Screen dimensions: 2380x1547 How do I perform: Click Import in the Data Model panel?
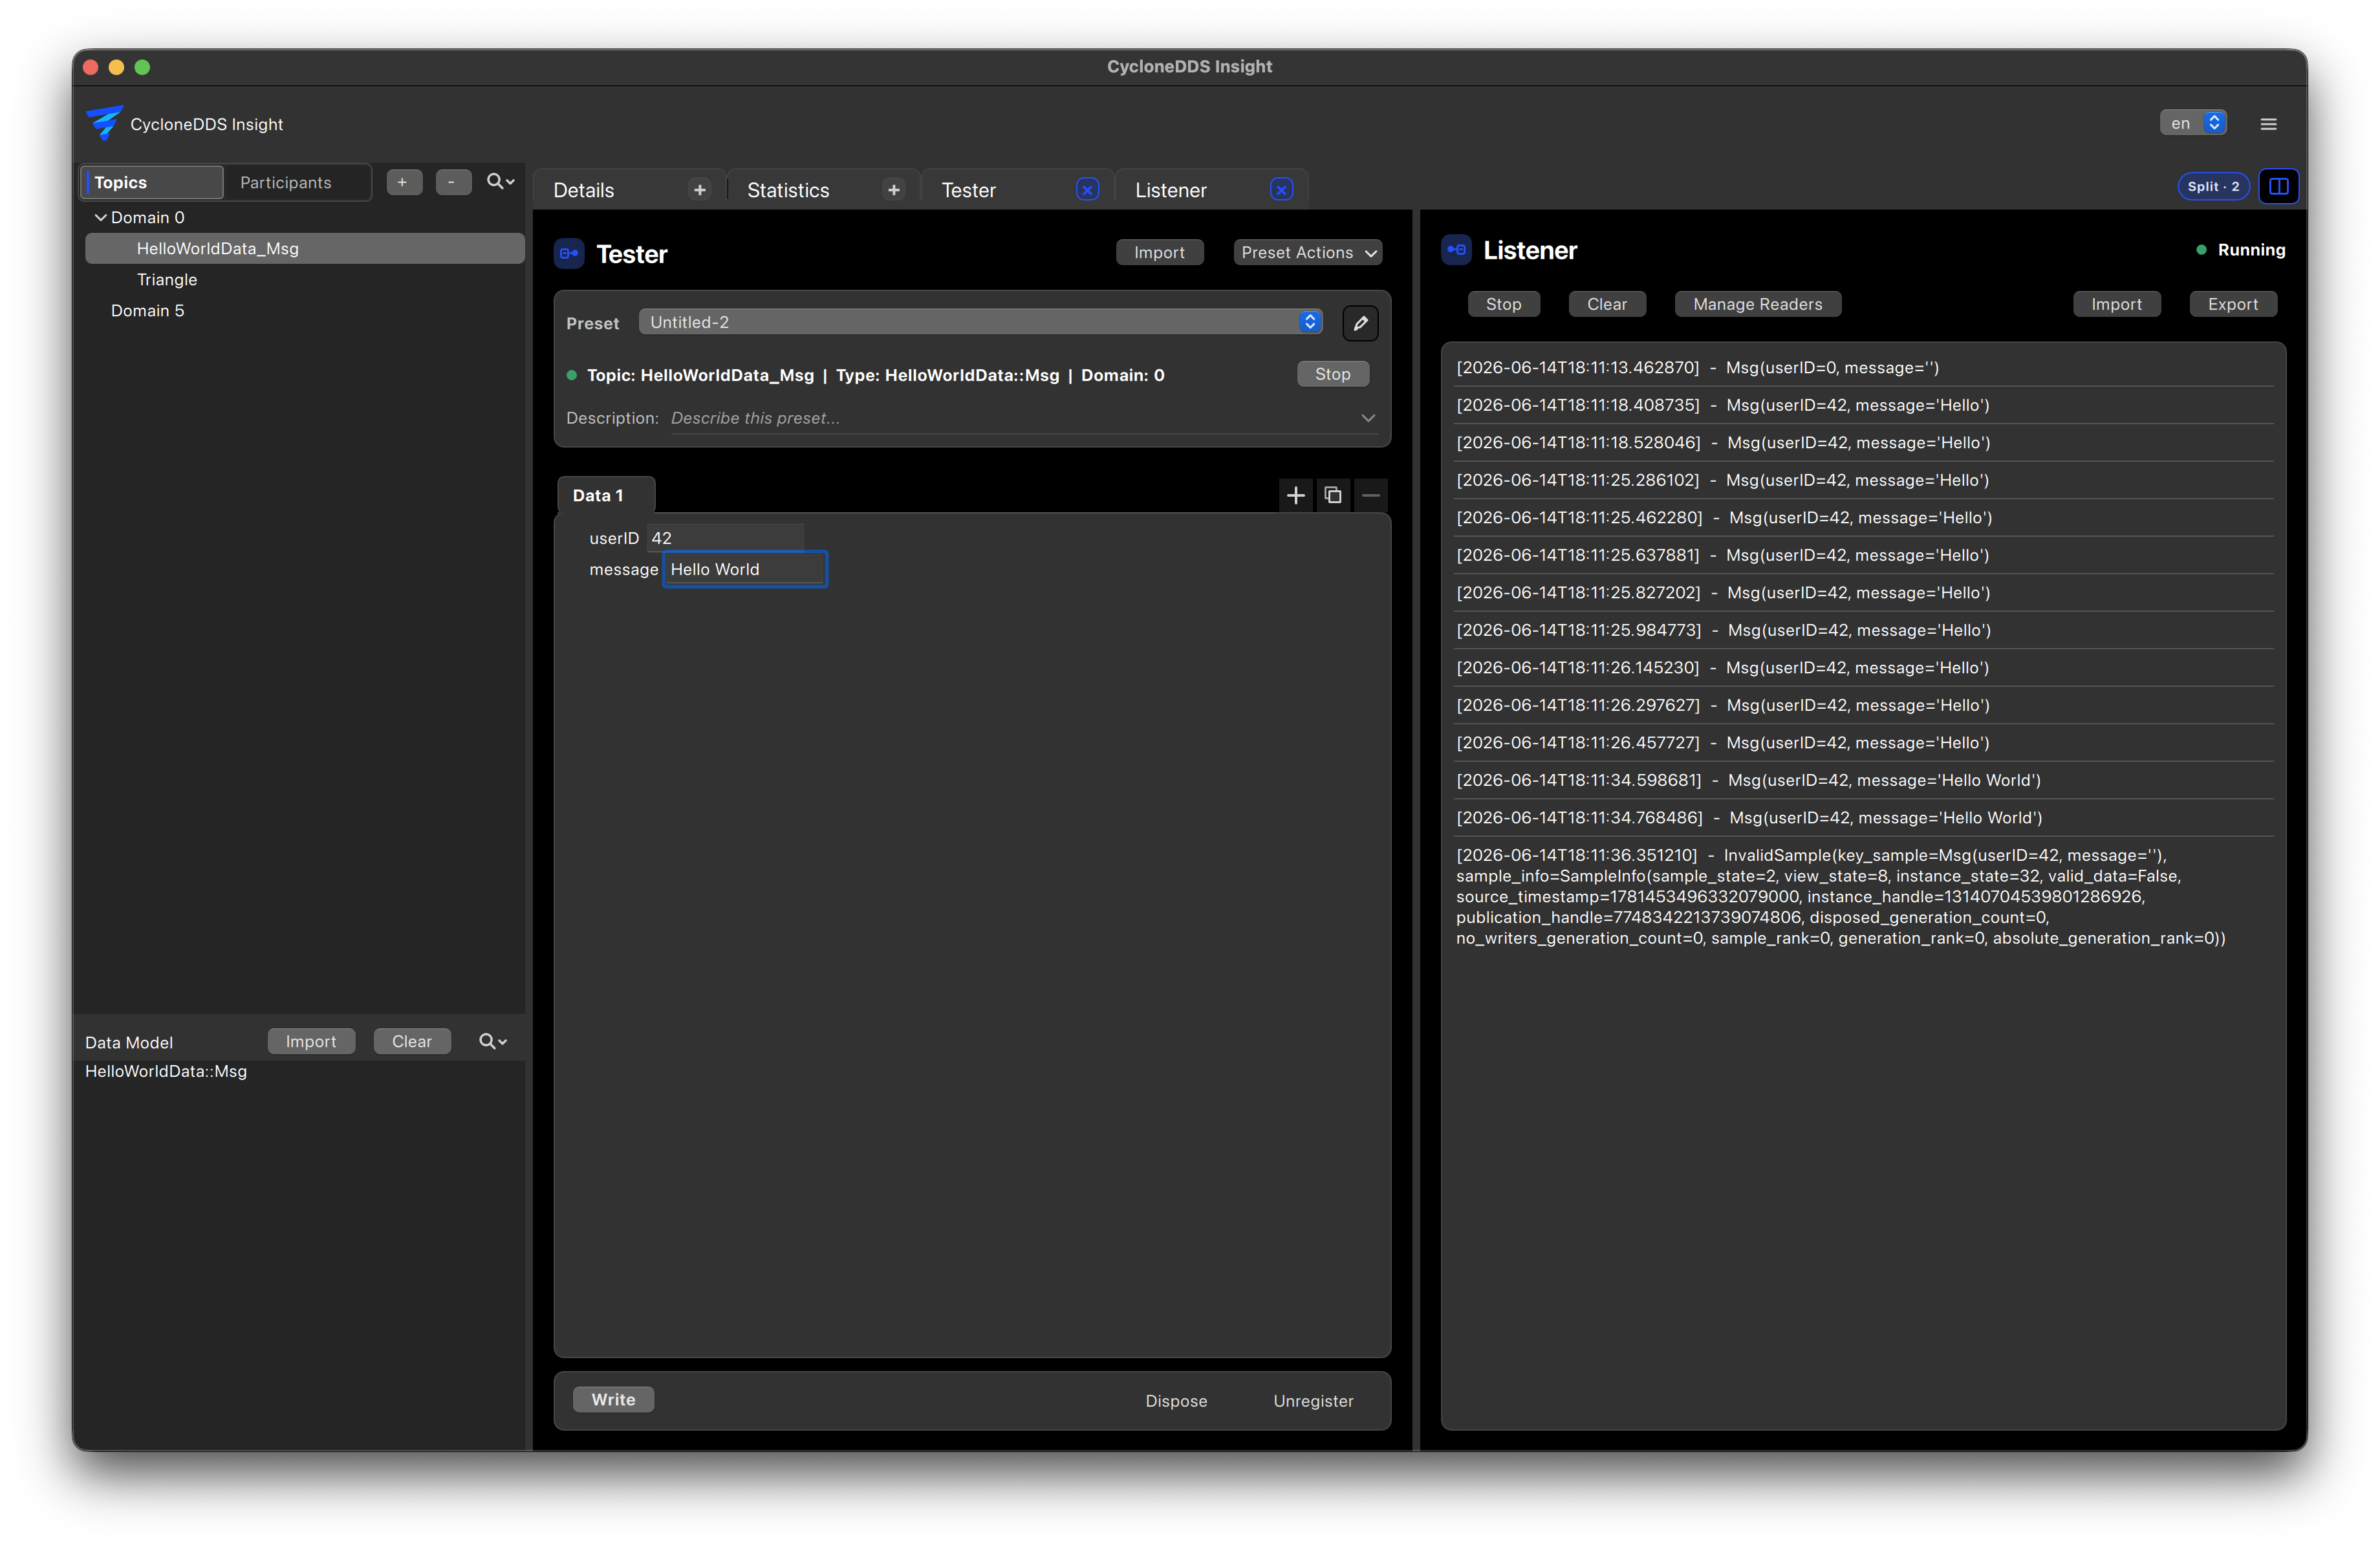click(310, 1041)
